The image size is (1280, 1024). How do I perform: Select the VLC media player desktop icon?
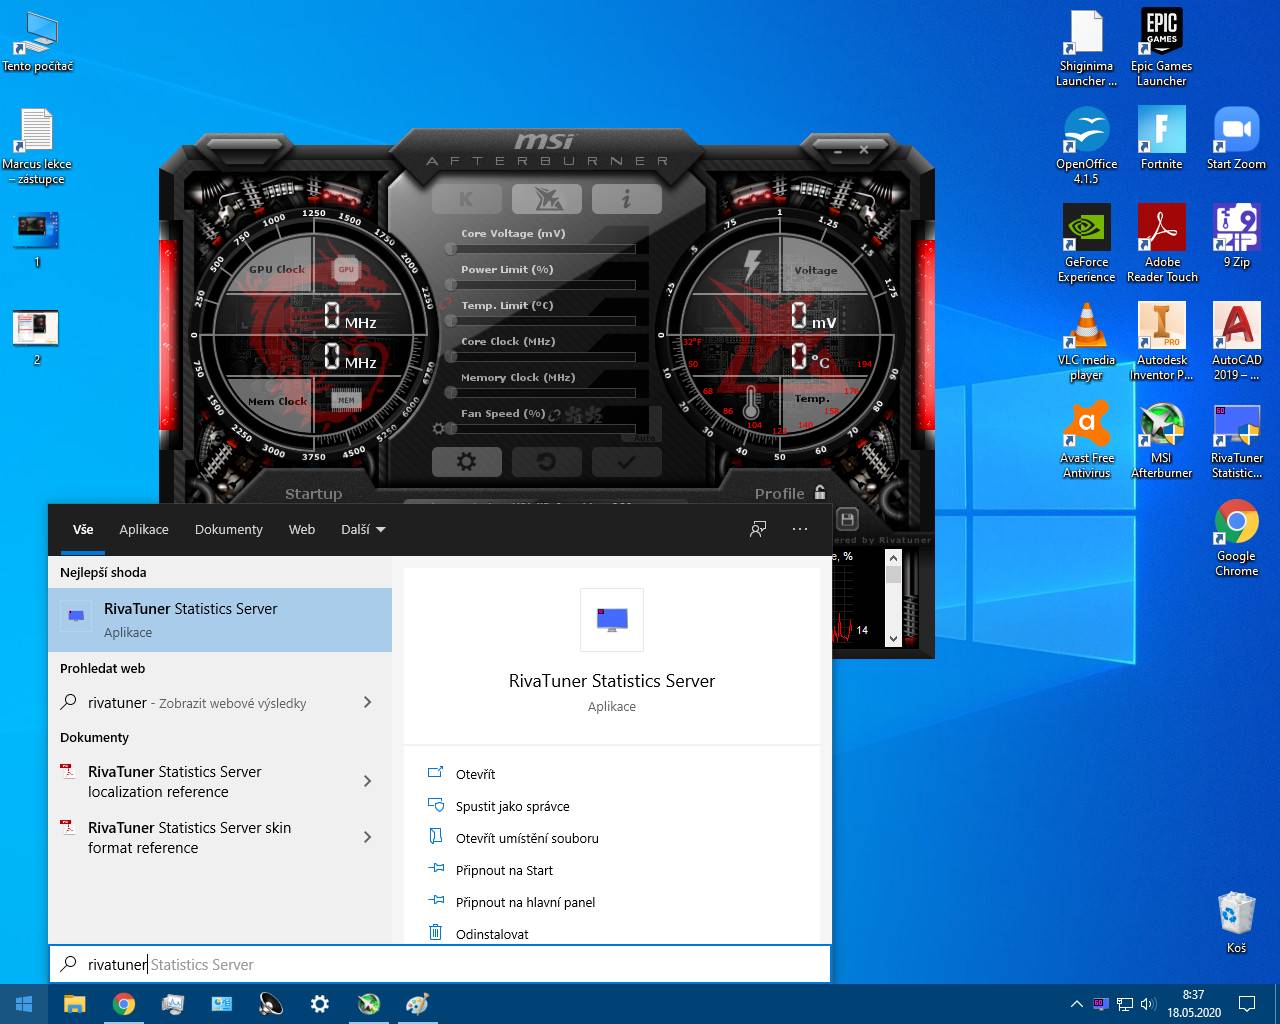(1086, 341)
